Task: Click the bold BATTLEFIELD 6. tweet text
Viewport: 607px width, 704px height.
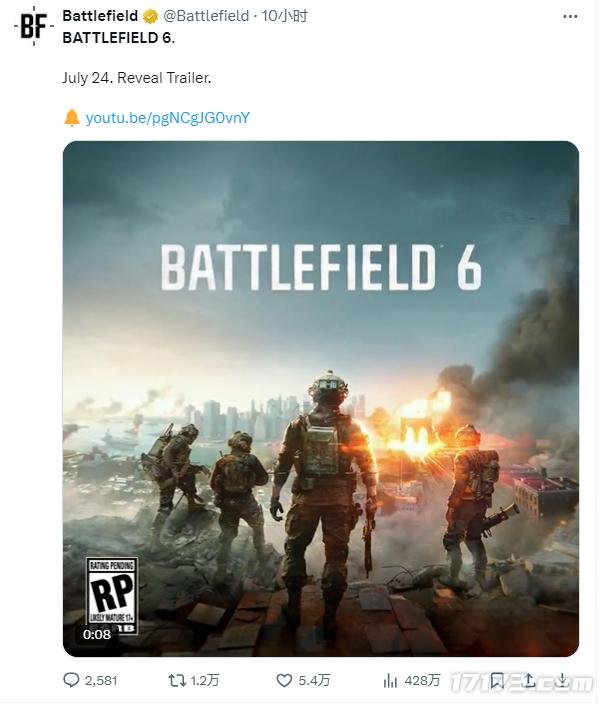Action: coord(118,38)
